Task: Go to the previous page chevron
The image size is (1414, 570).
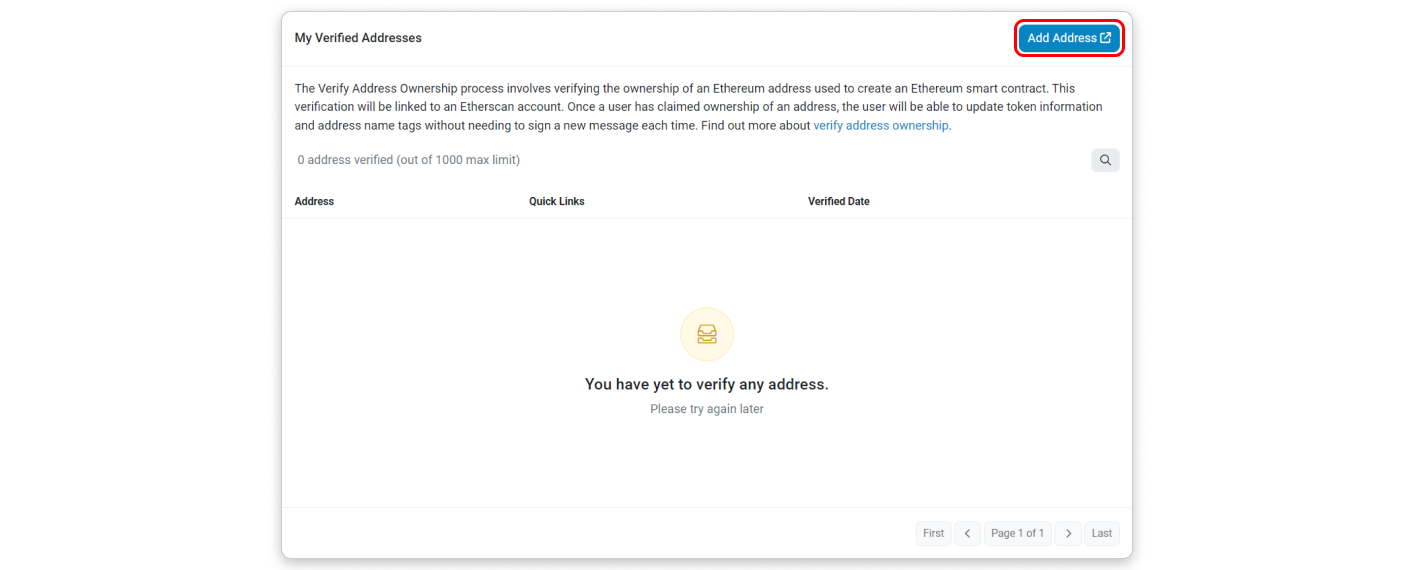Action: pyautogui.click(x=967, y=533)
